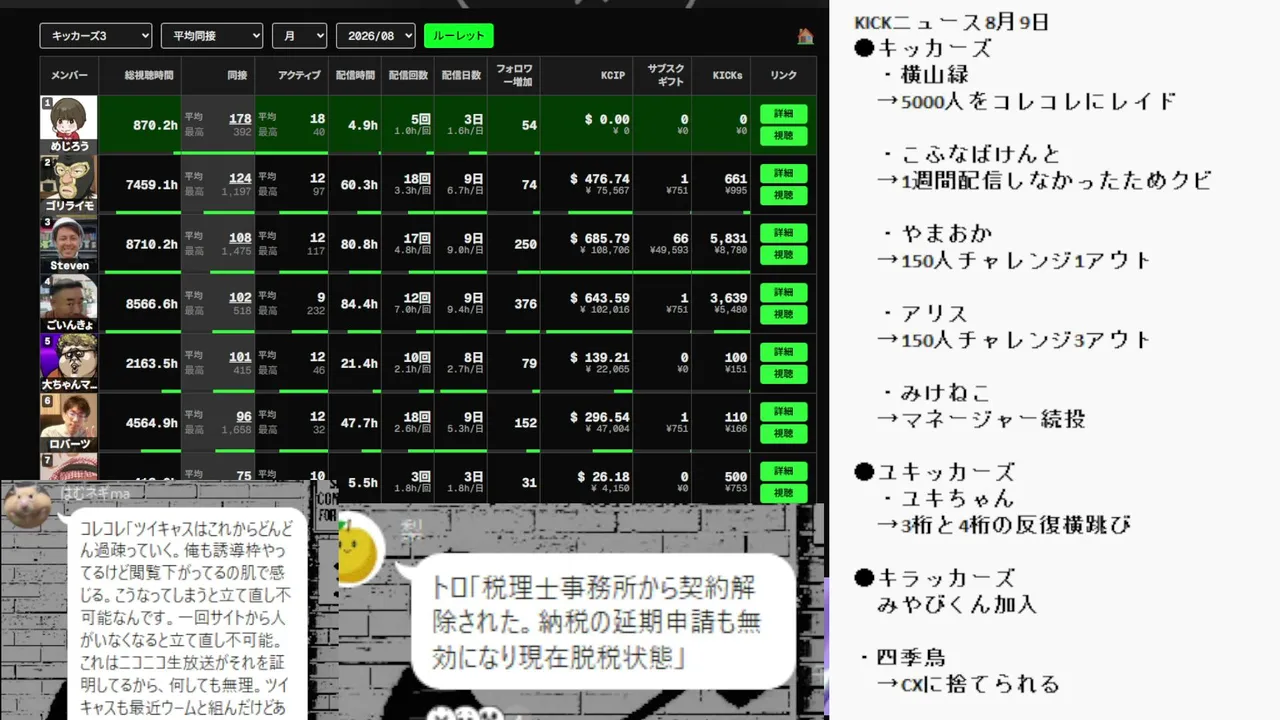Sort by the 配信時間 column header
The image size is (1280, 720).
[355, 75]
